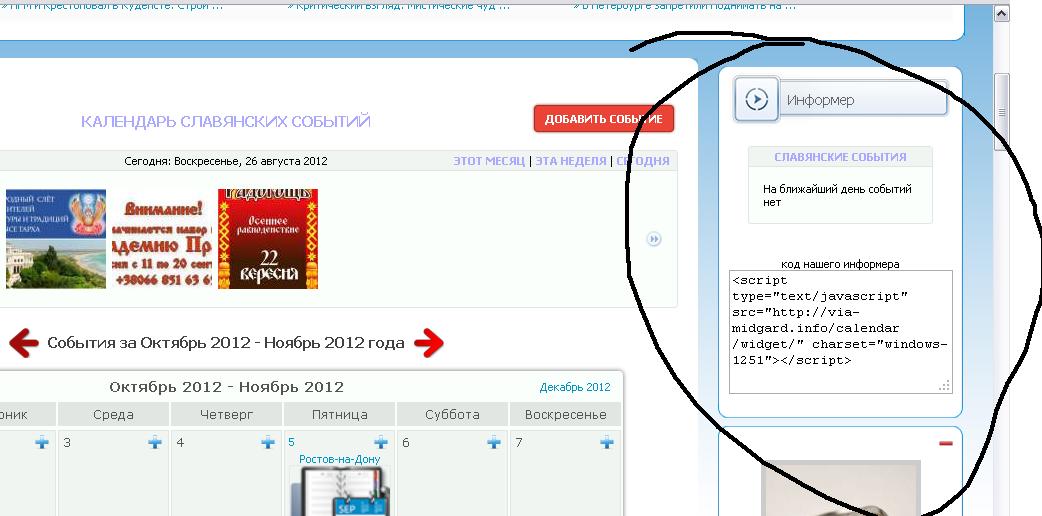The image size is (1042, 516).
Task: Add event on day 5 plus icon
Action: click(x=381, y=442)
